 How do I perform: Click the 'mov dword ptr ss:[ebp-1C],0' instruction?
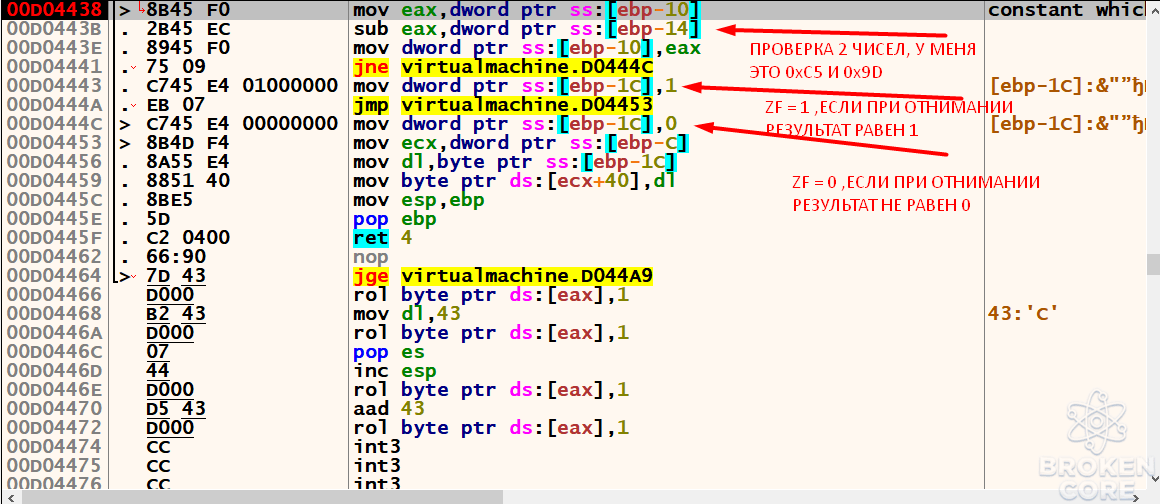coord(516,124)
